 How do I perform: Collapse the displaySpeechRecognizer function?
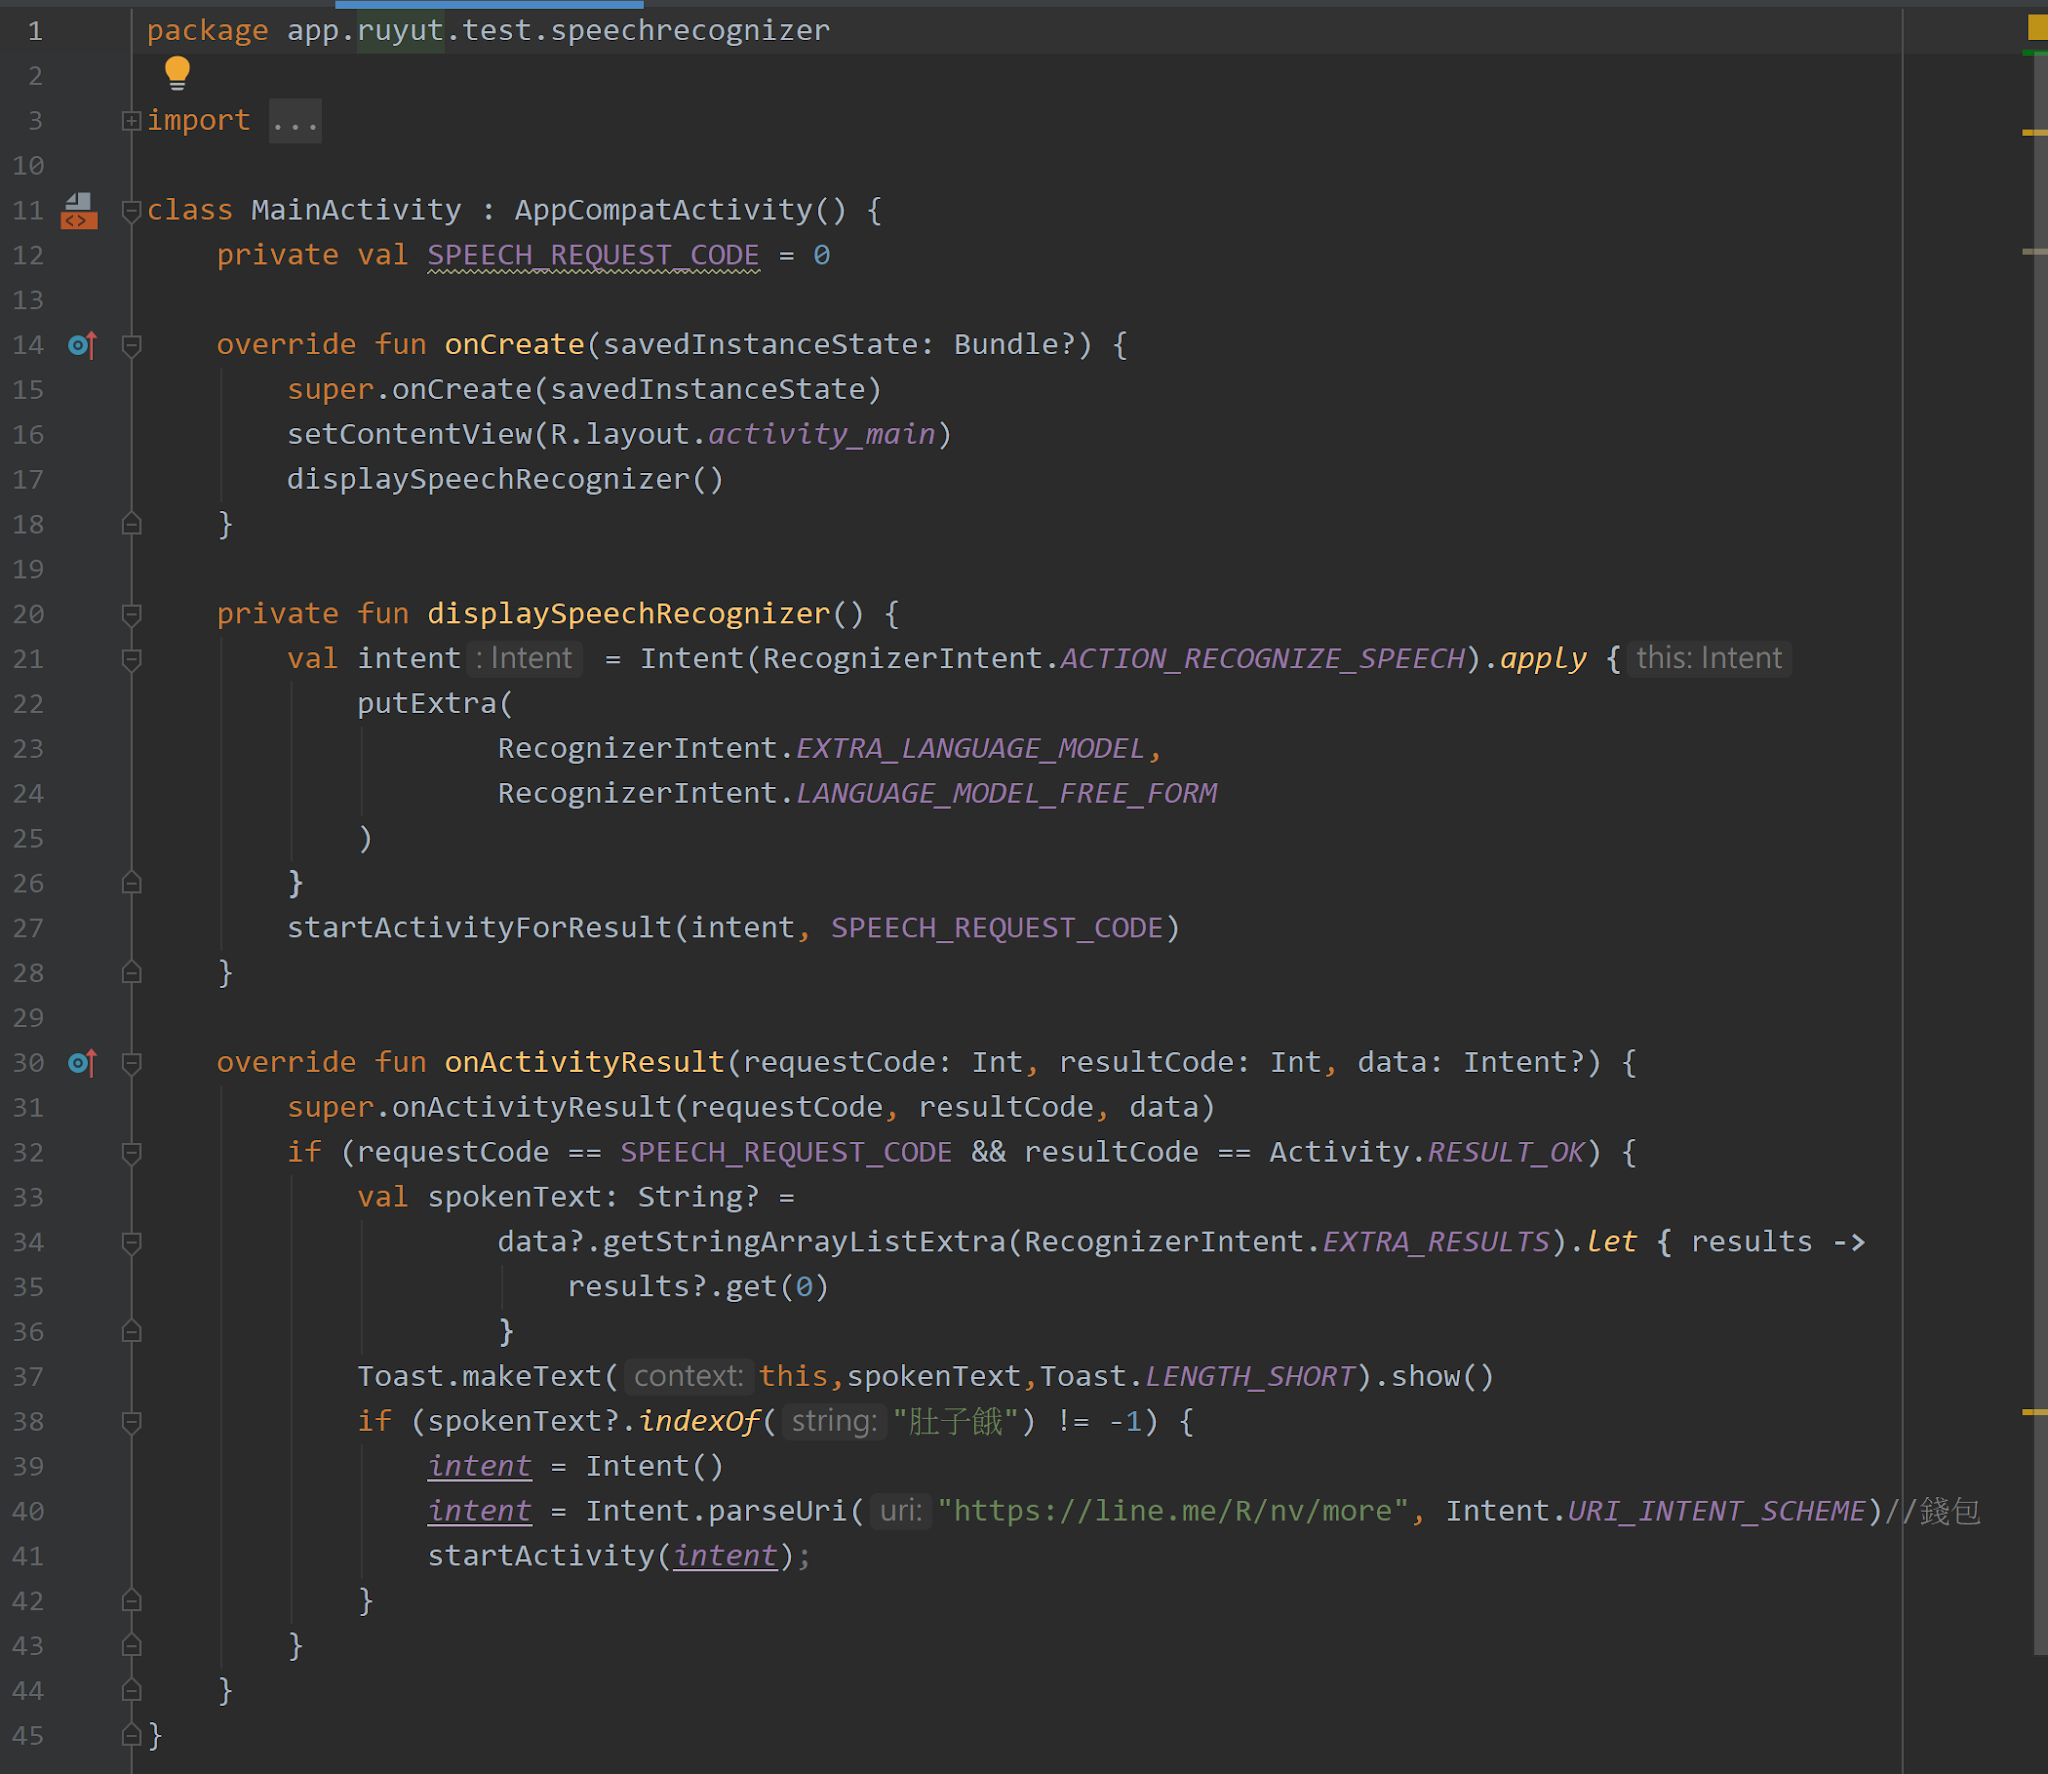[x=131, y=614]
